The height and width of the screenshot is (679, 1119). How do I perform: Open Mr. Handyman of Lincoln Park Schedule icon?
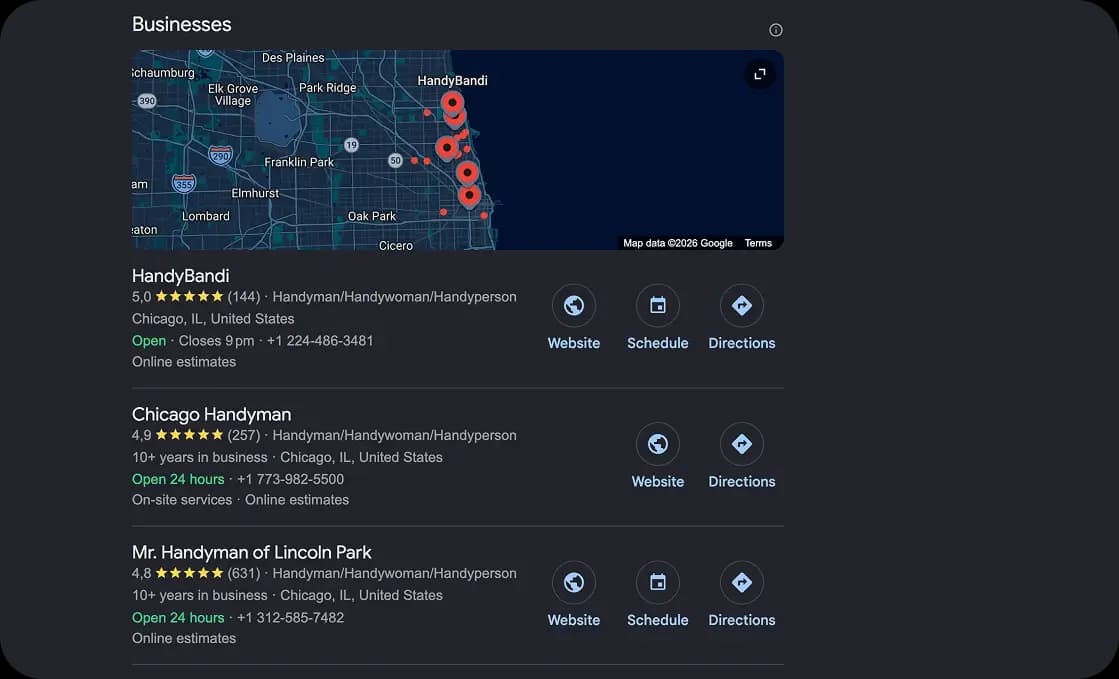click(658, 583)
